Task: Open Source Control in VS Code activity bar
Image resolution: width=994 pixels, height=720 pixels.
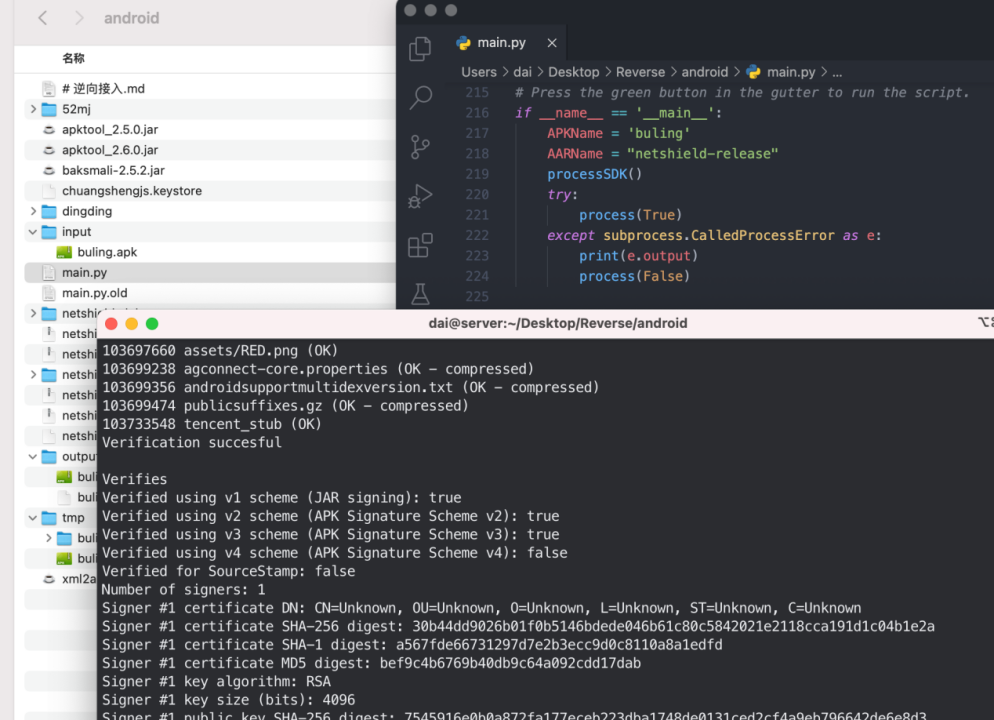Action: pos(420,146)
